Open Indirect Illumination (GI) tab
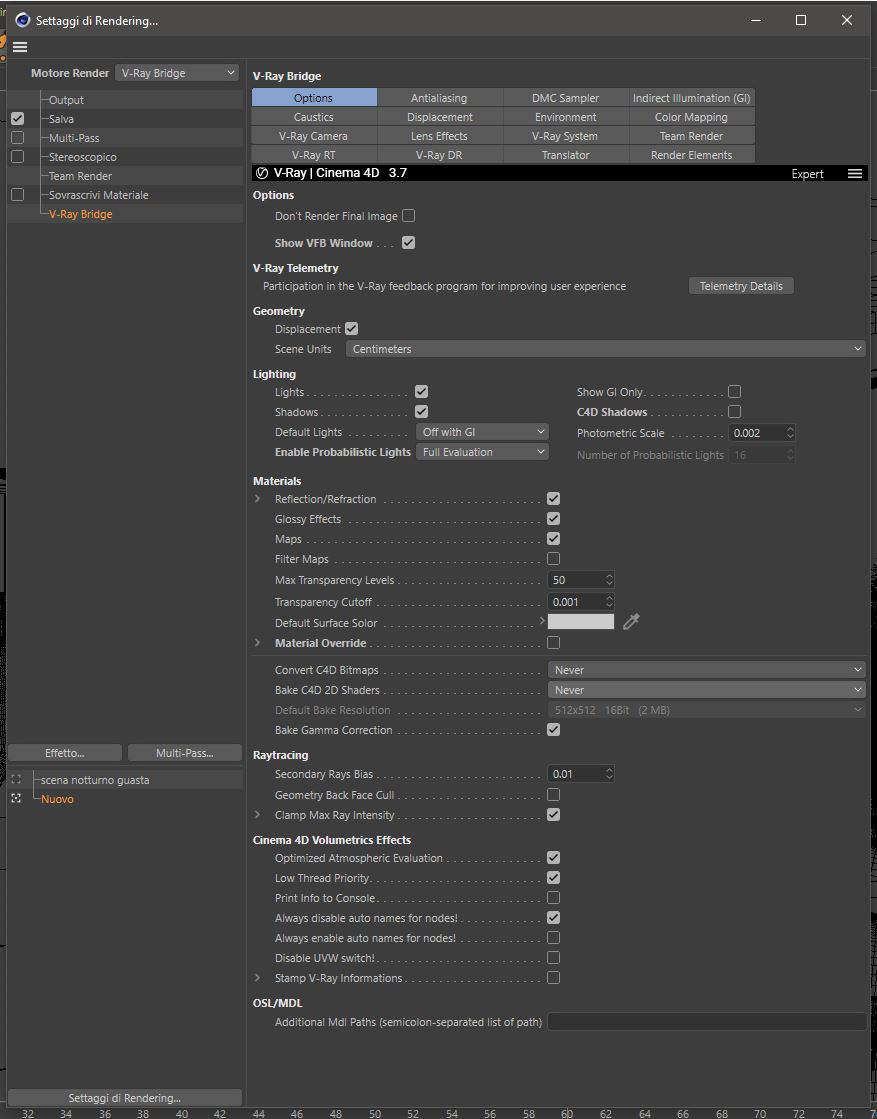Image resolution: width=877 pixels, height=1119 pixels. 691,98
